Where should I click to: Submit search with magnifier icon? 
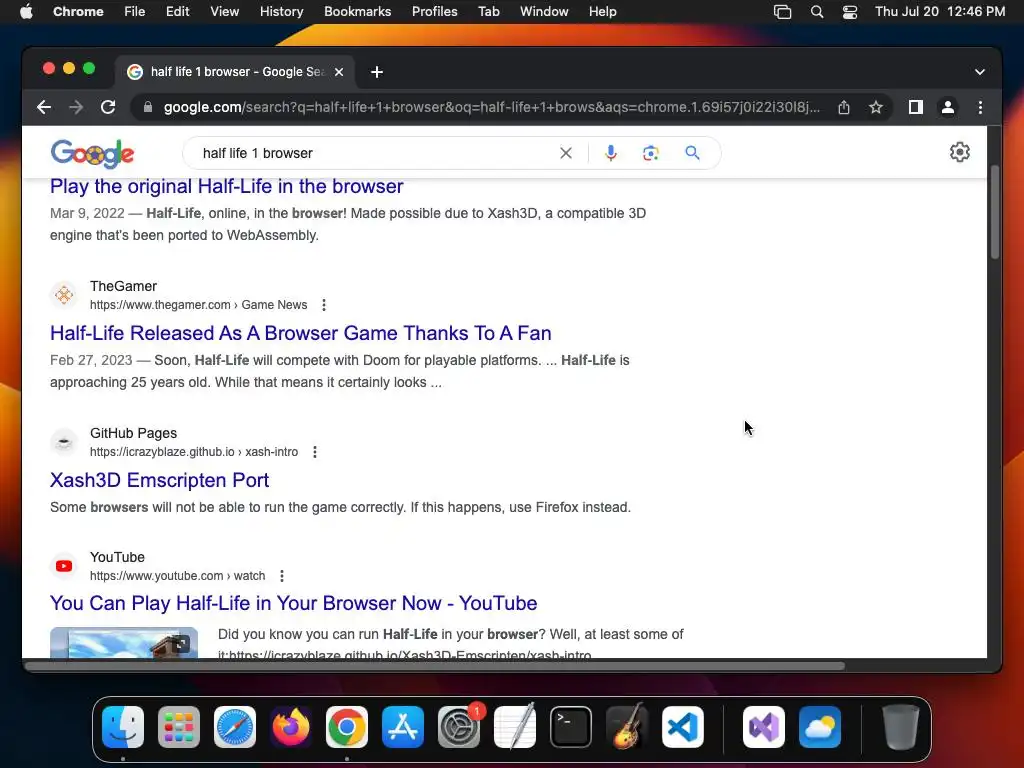click(692, 153)
